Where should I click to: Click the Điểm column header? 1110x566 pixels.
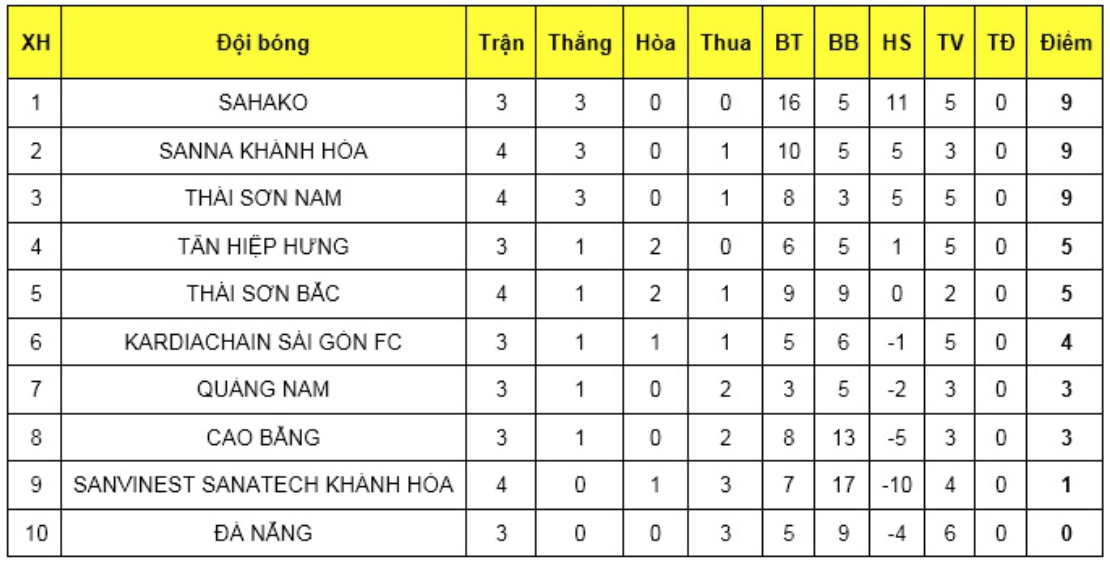point(1066,45)
